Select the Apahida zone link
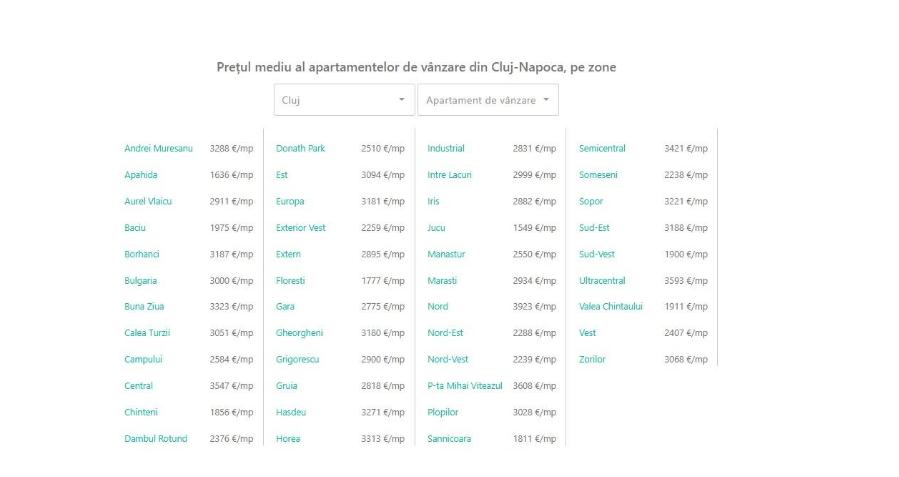 pyautogui.click(x=141, y=175)
